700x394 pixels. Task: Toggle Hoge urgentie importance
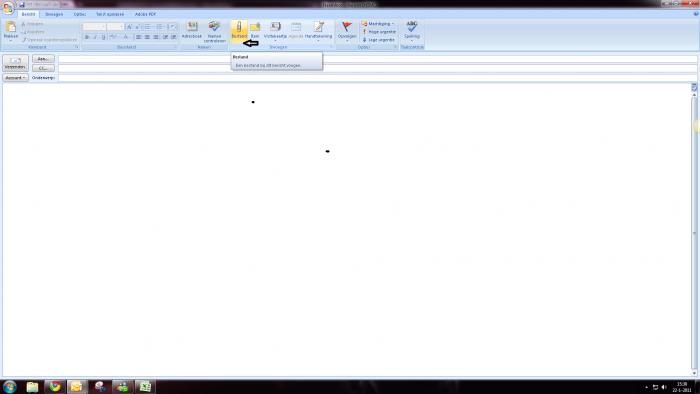379,32
